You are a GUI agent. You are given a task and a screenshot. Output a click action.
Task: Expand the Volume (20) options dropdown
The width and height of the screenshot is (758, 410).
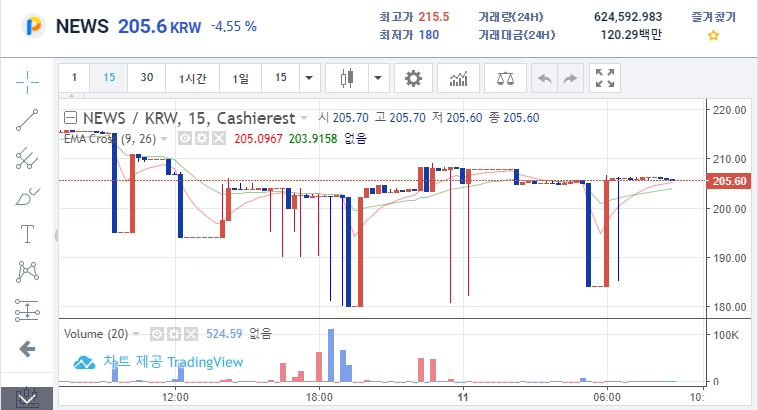[136, 334]
